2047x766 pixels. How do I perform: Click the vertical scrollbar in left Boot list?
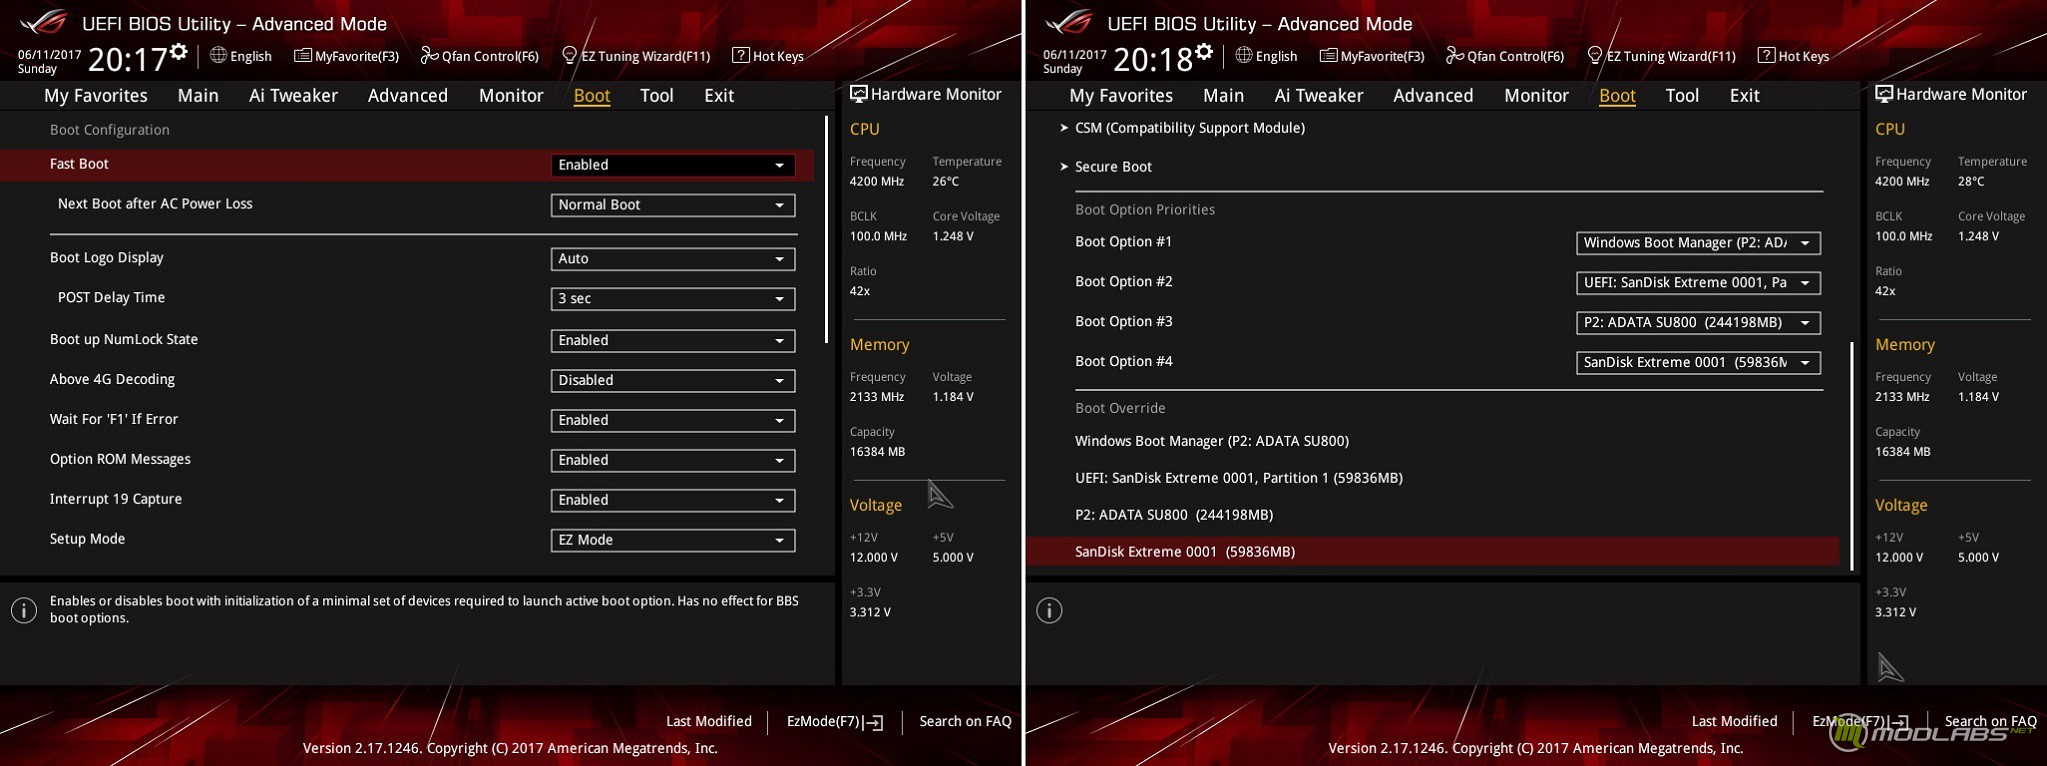pyautogui.click(x=826, y=230)
